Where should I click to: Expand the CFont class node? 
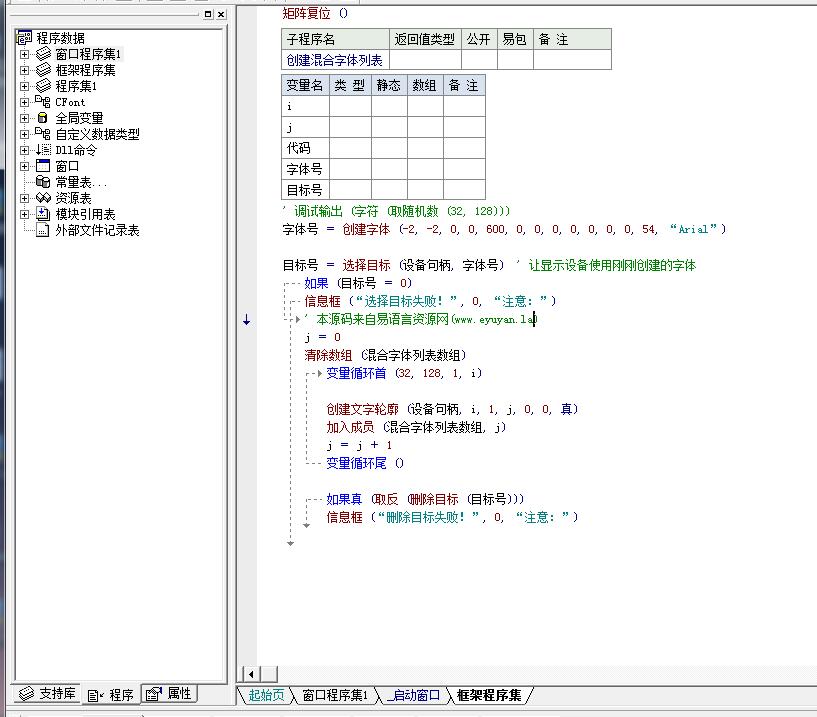25,102
